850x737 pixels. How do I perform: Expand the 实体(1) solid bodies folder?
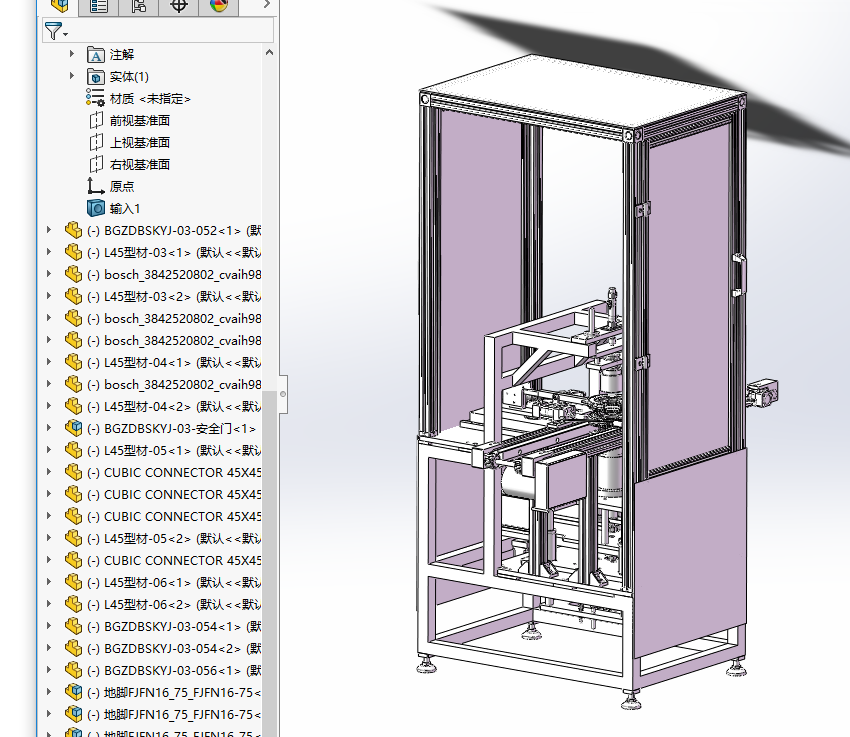71,76
